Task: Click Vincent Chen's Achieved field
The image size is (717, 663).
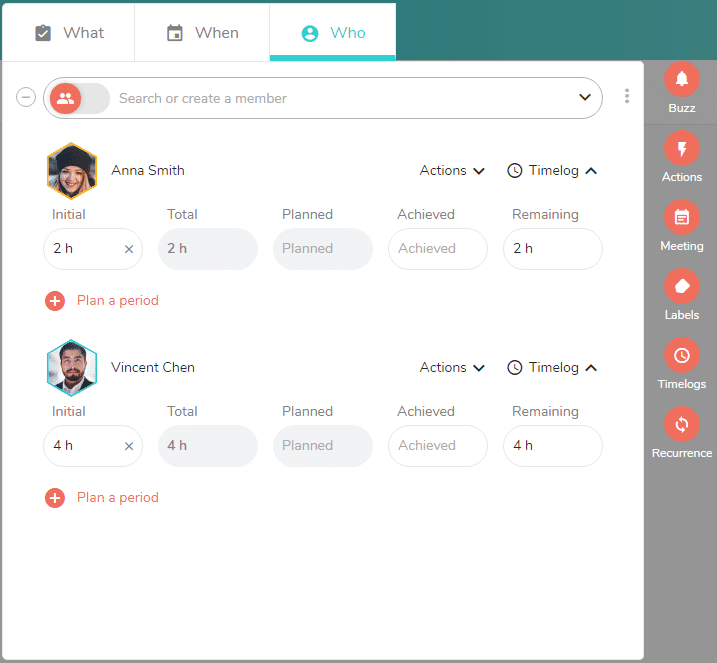Action: [438, 446]
